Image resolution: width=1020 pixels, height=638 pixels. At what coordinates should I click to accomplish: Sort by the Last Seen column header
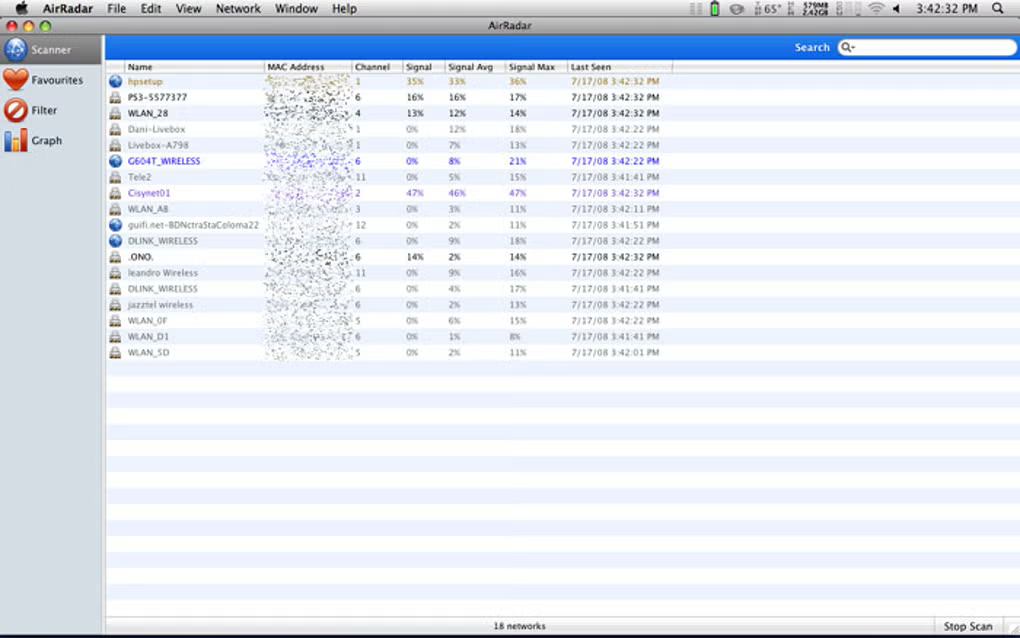click(619, 67)
